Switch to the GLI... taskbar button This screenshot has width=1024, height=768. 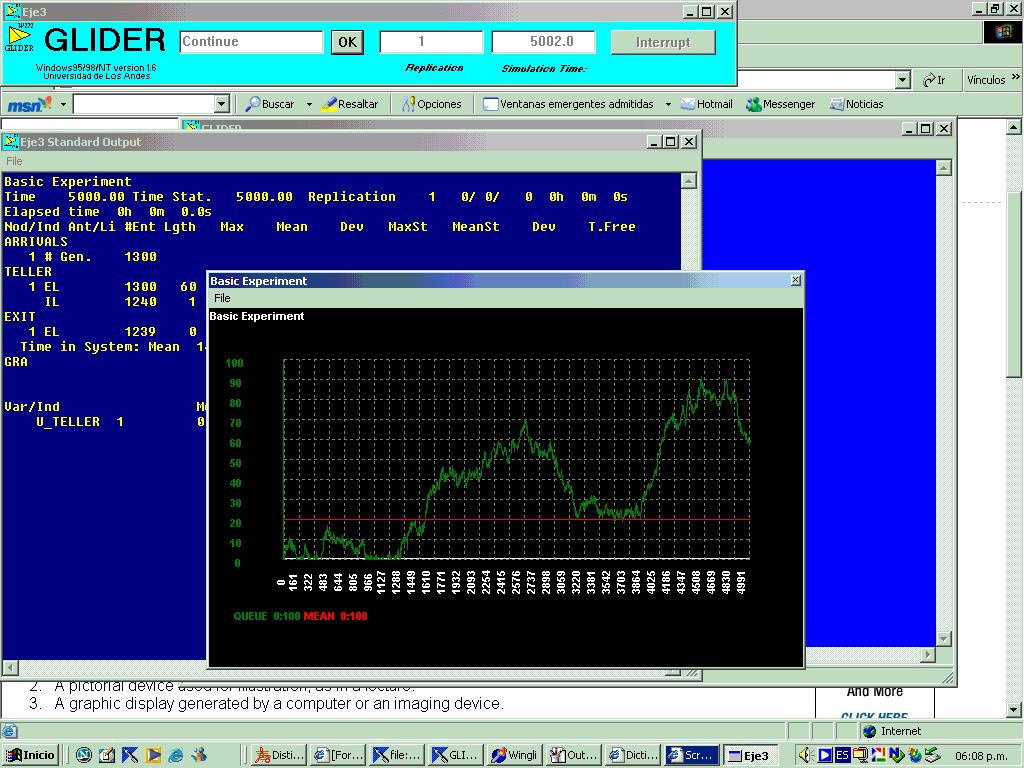pos(456,755)
